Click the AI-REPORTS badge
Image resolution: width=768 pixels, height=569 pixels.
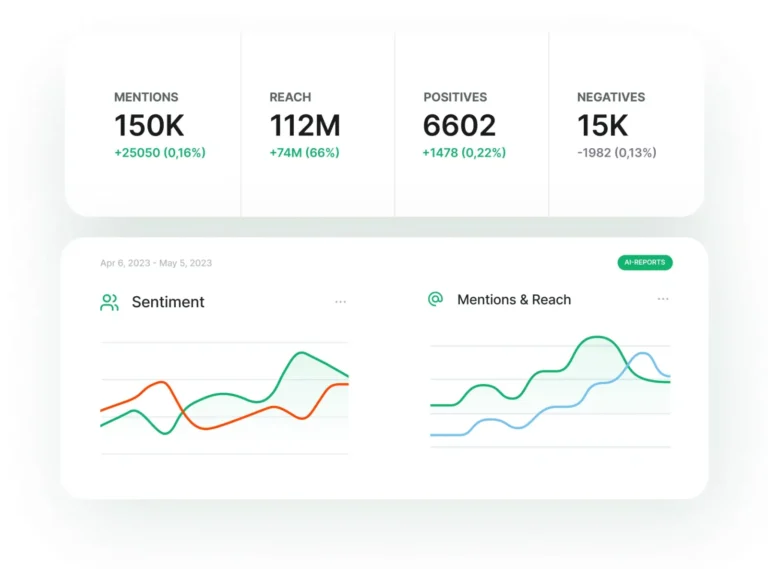point(645,262)
